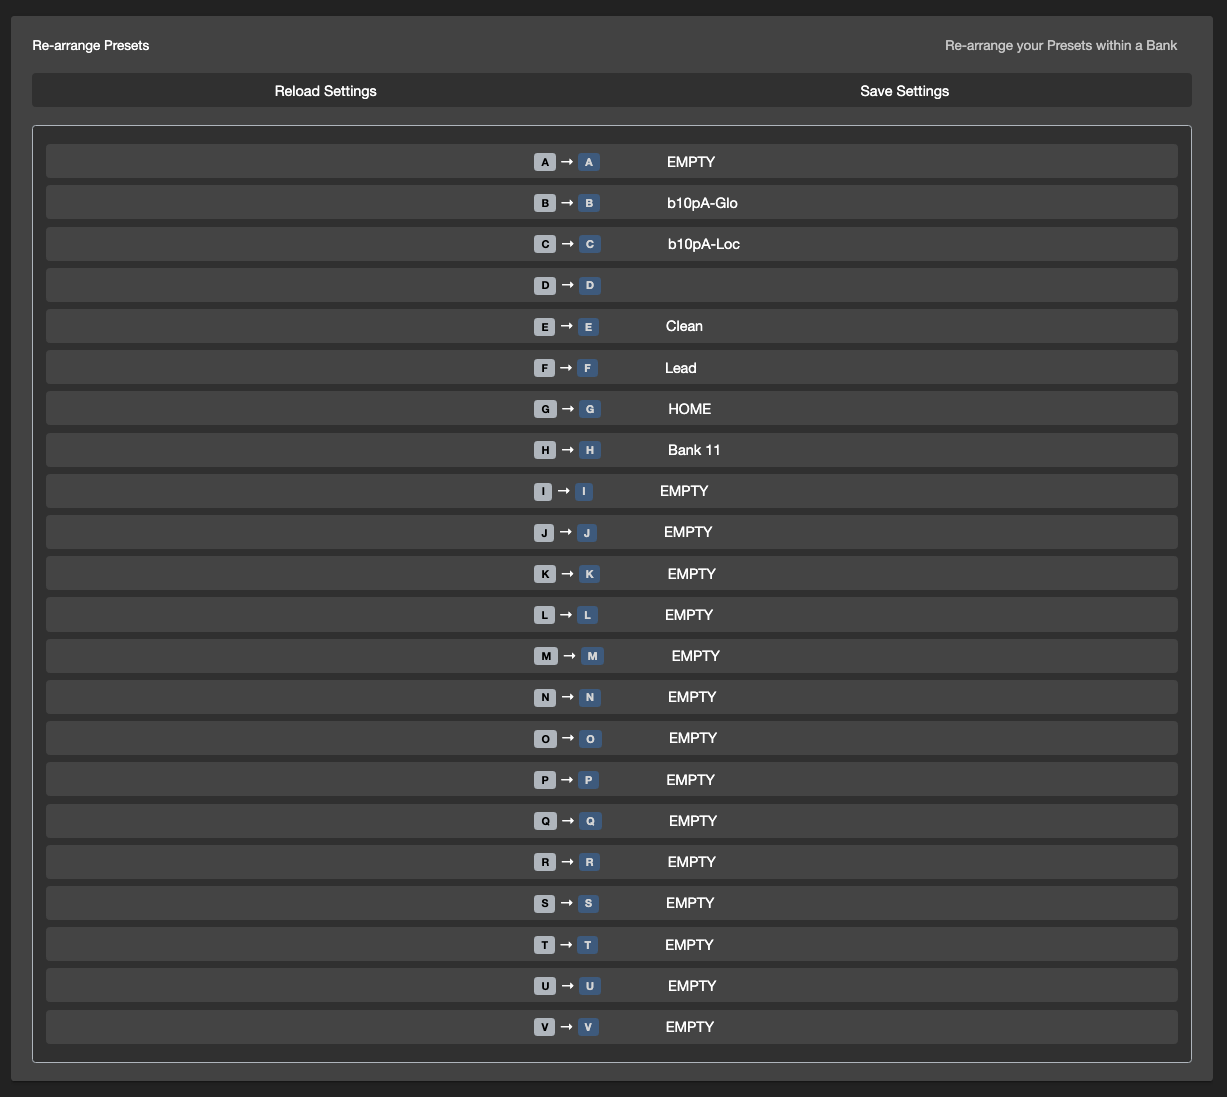1227x1097 pixels.
Task: Click the blue destination badge G
Action: 589,409
